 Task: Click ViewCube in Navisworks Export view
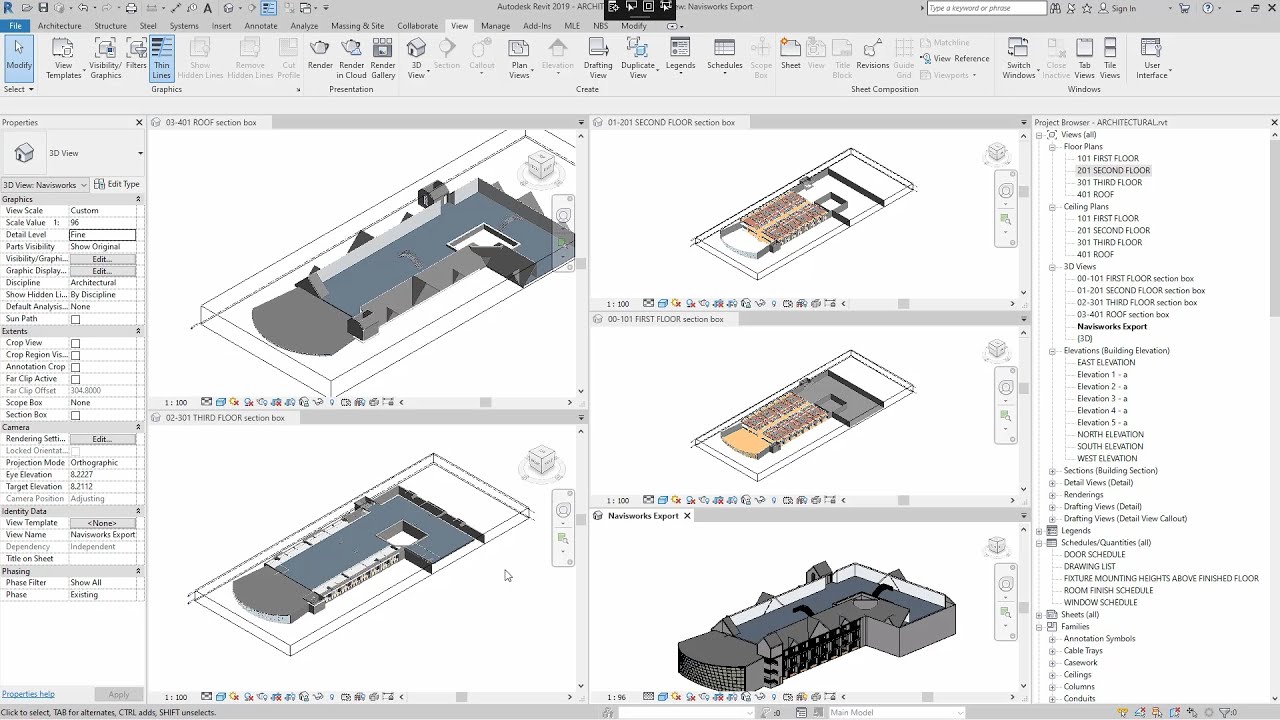tap(997, 545)
